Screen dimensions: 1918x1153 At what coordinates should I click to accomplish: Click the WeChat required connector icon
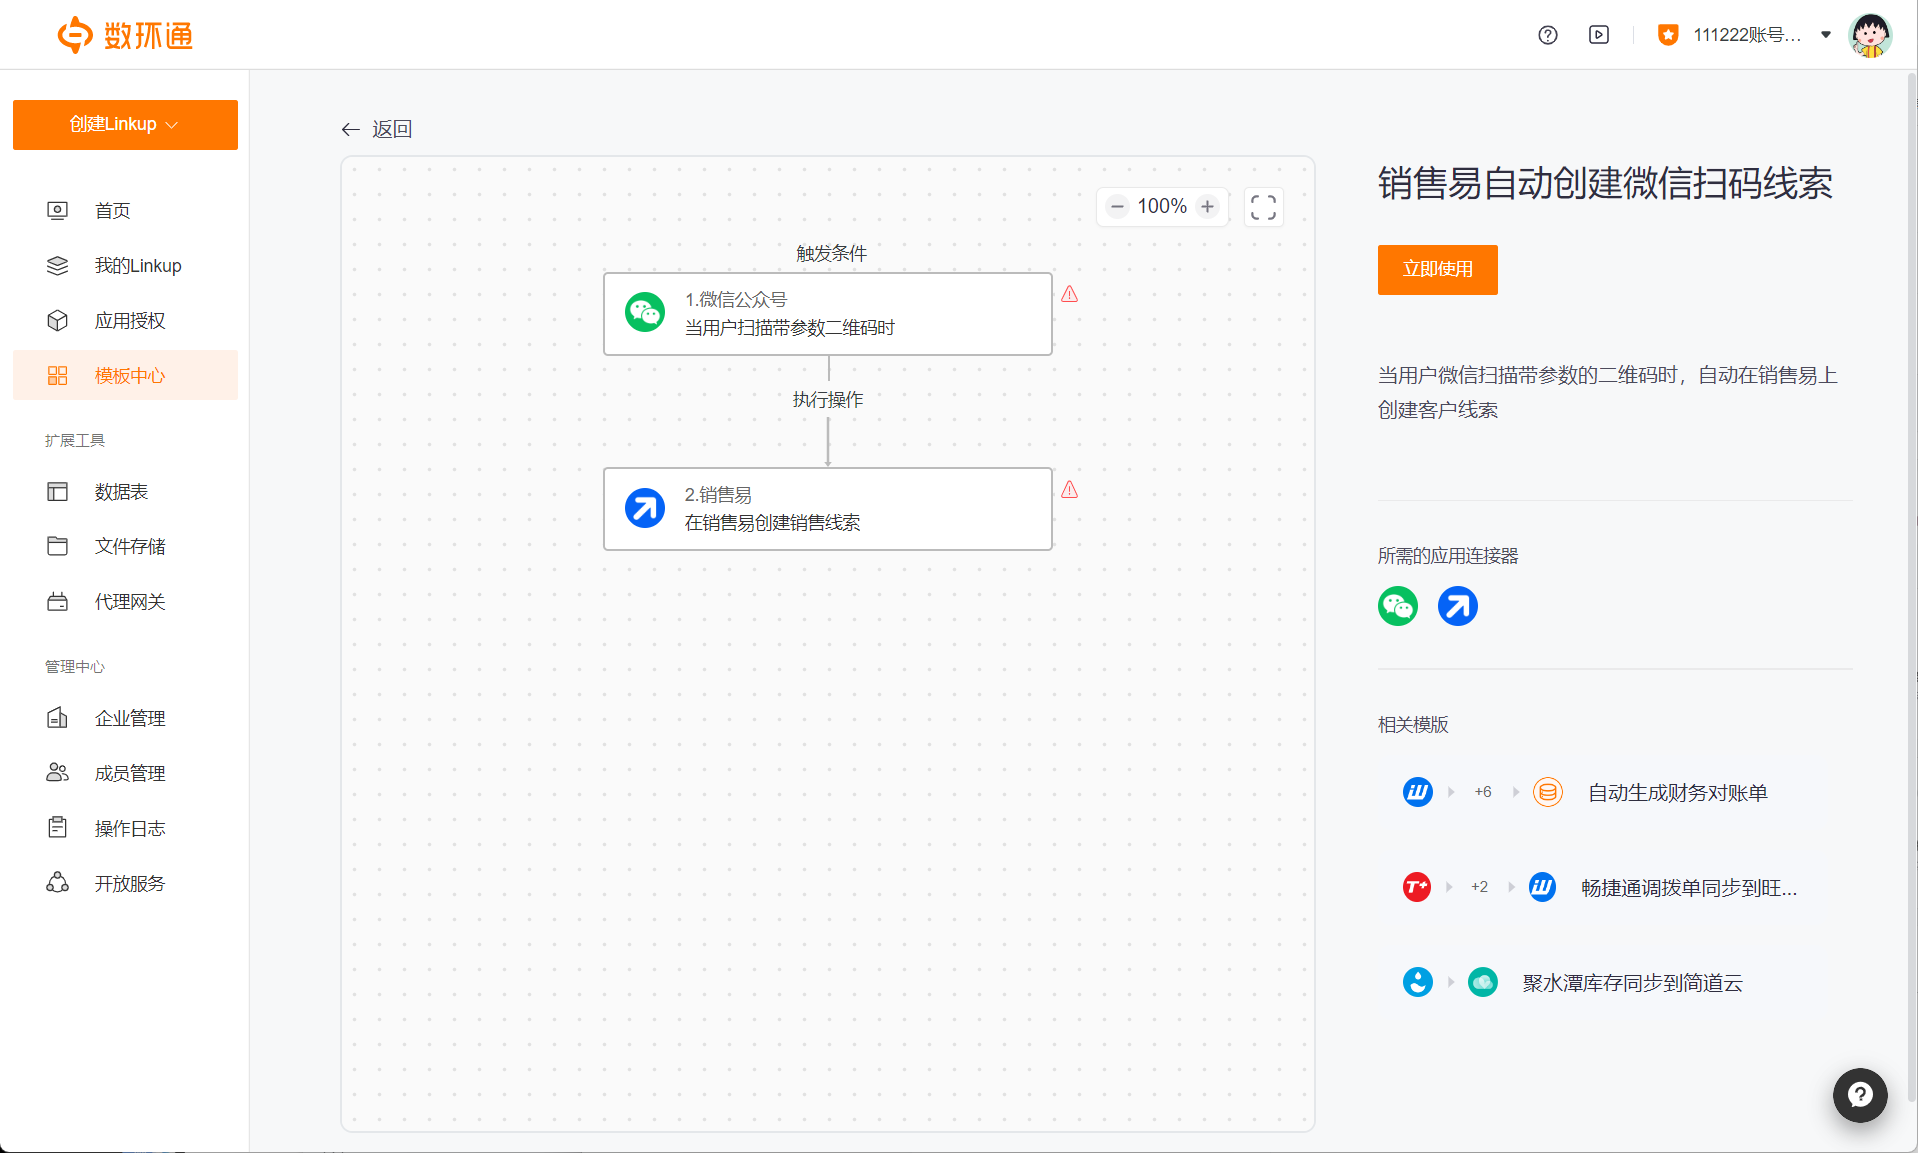coord(1398,606)
